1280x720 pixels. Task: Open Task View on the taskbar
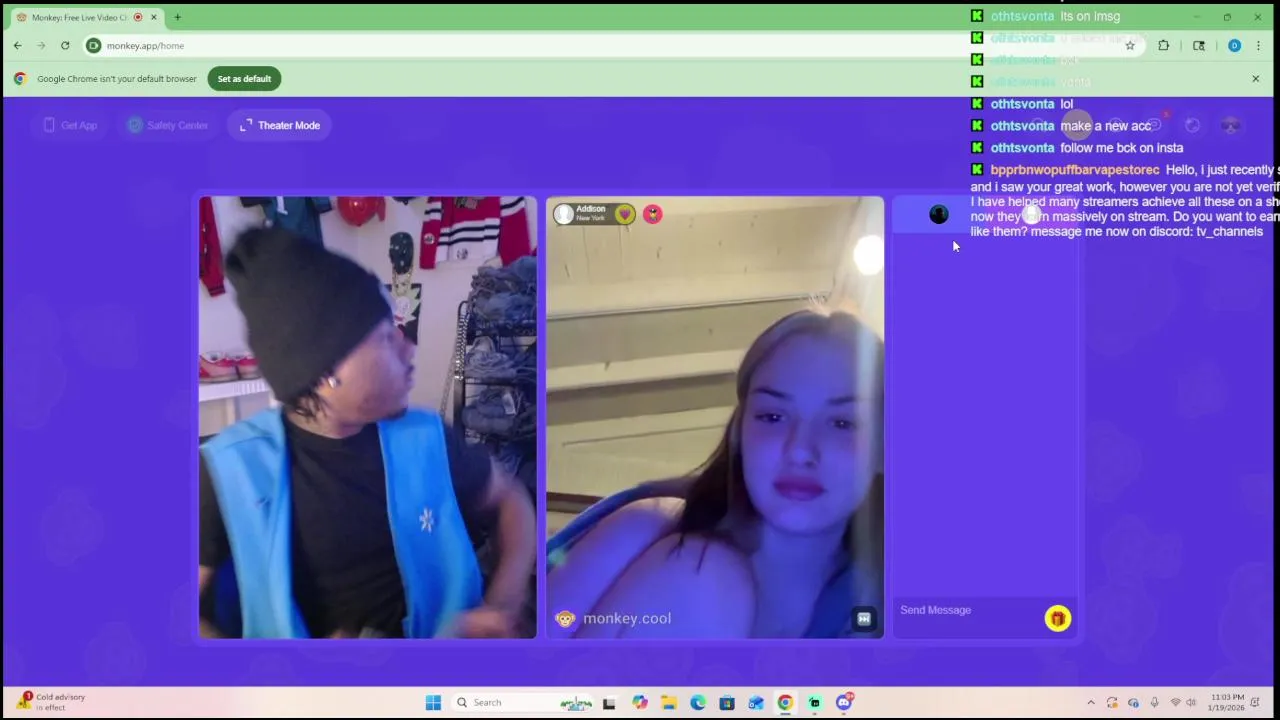(609, 703)
